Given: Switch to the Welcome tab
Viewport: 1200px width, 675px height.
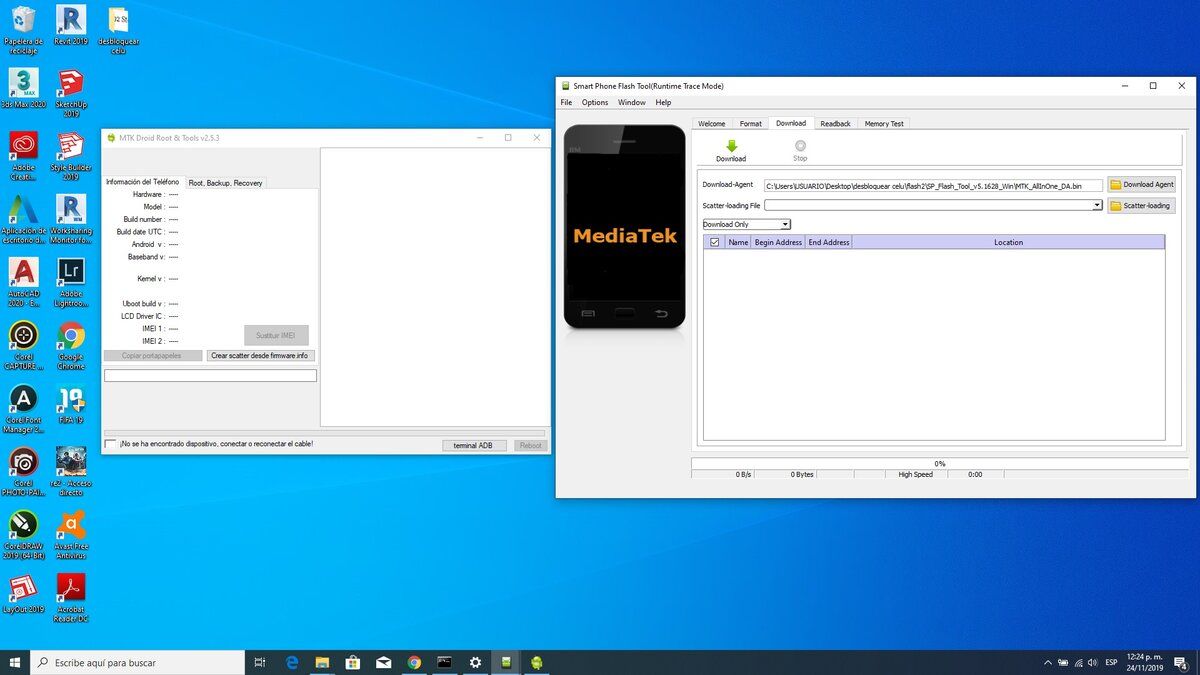Looking at the screenshot, I should [711, 124].
